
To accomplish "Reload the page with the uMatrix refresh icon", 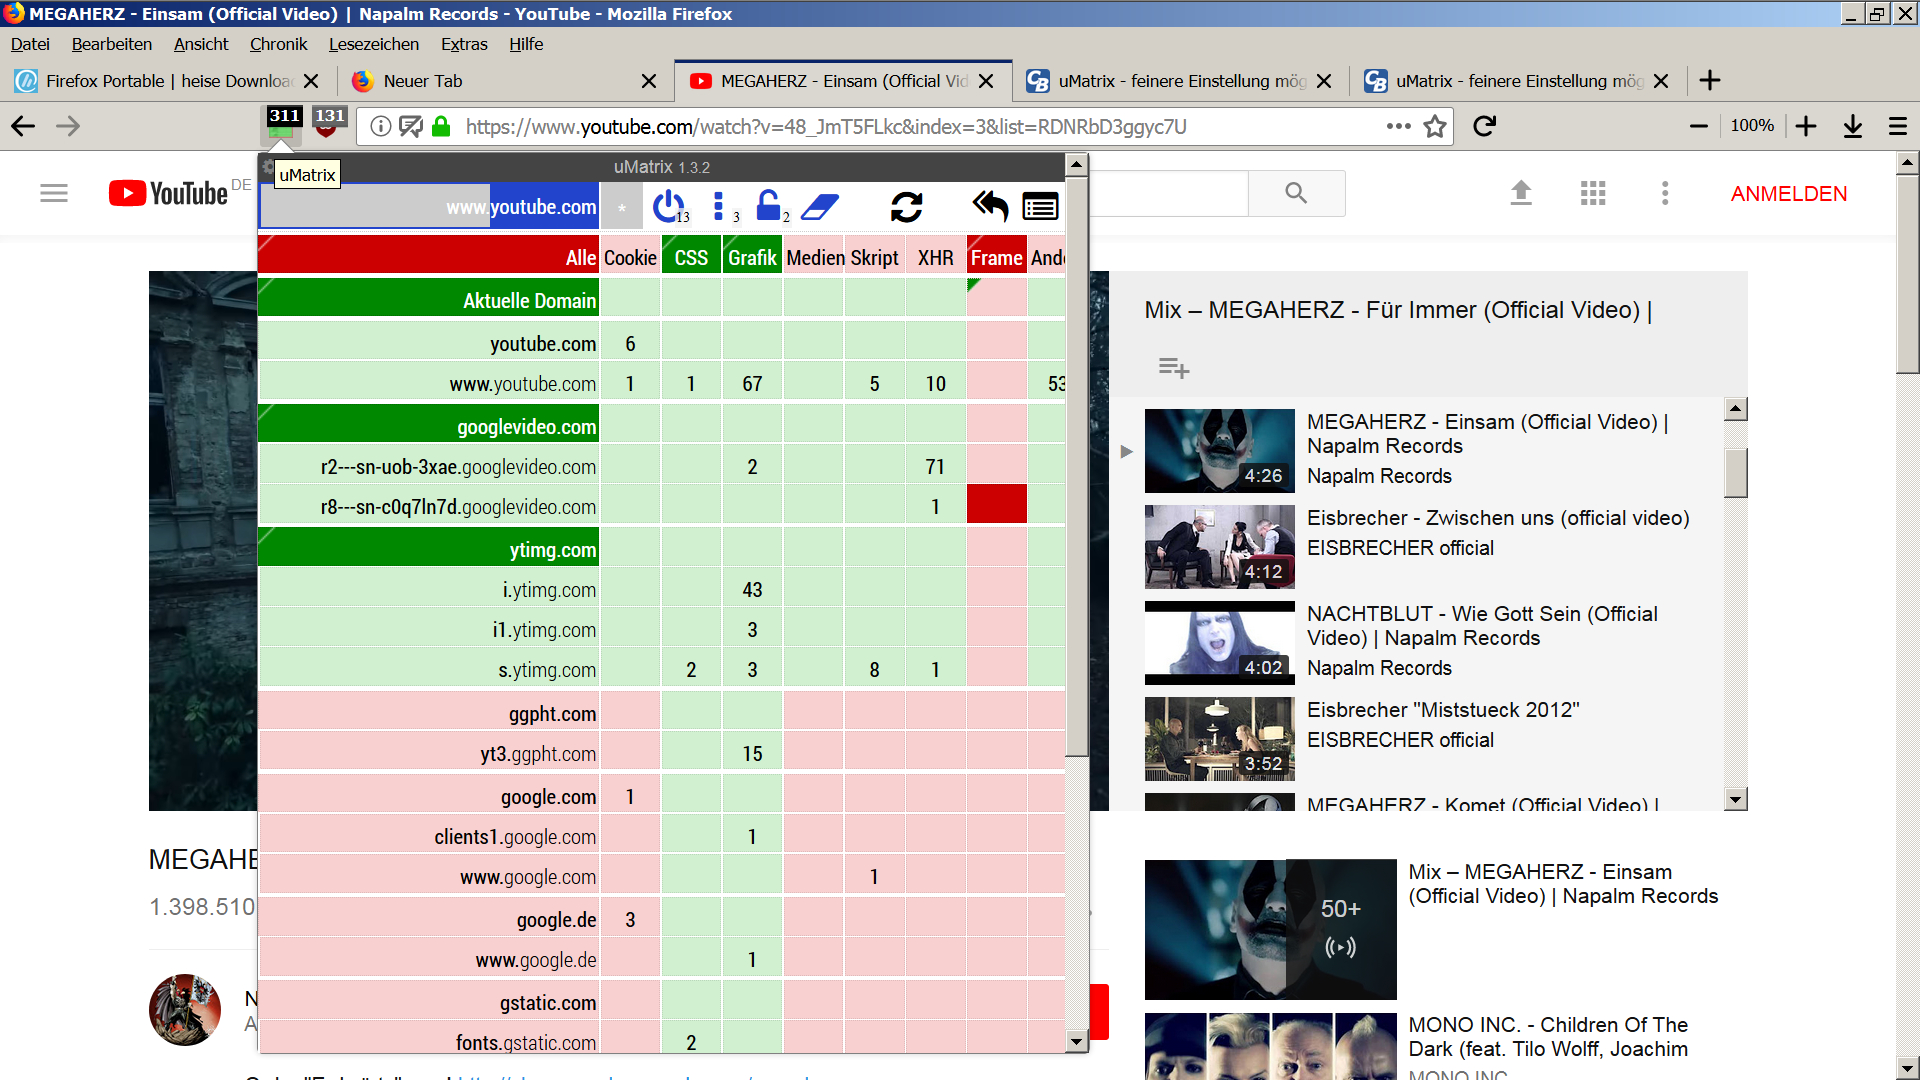I will [x=906, y=207].
